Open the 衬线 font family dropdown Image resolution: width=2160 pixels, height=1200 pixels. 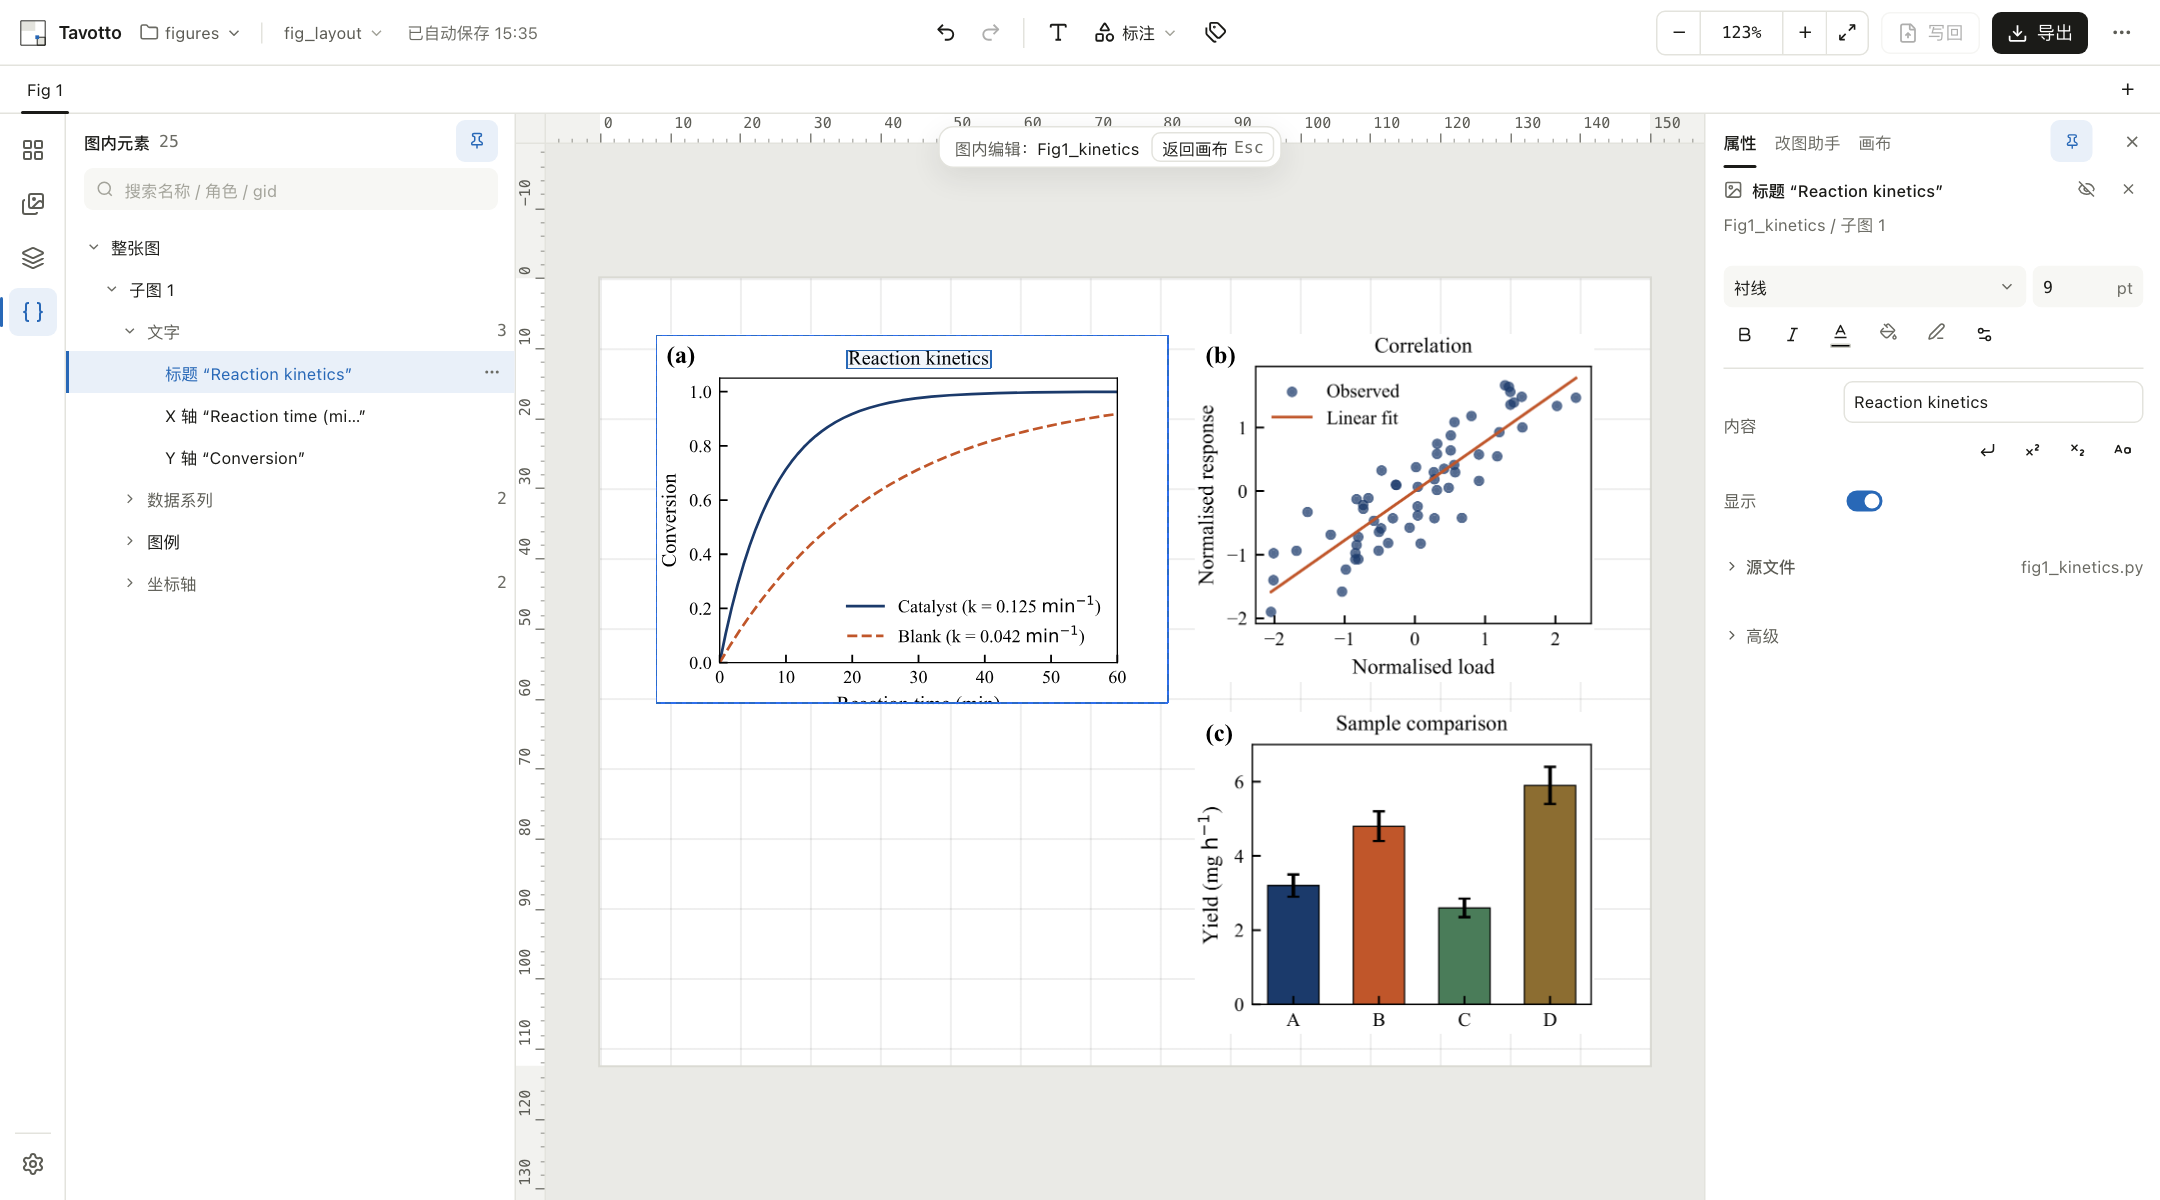[1874, 288]
